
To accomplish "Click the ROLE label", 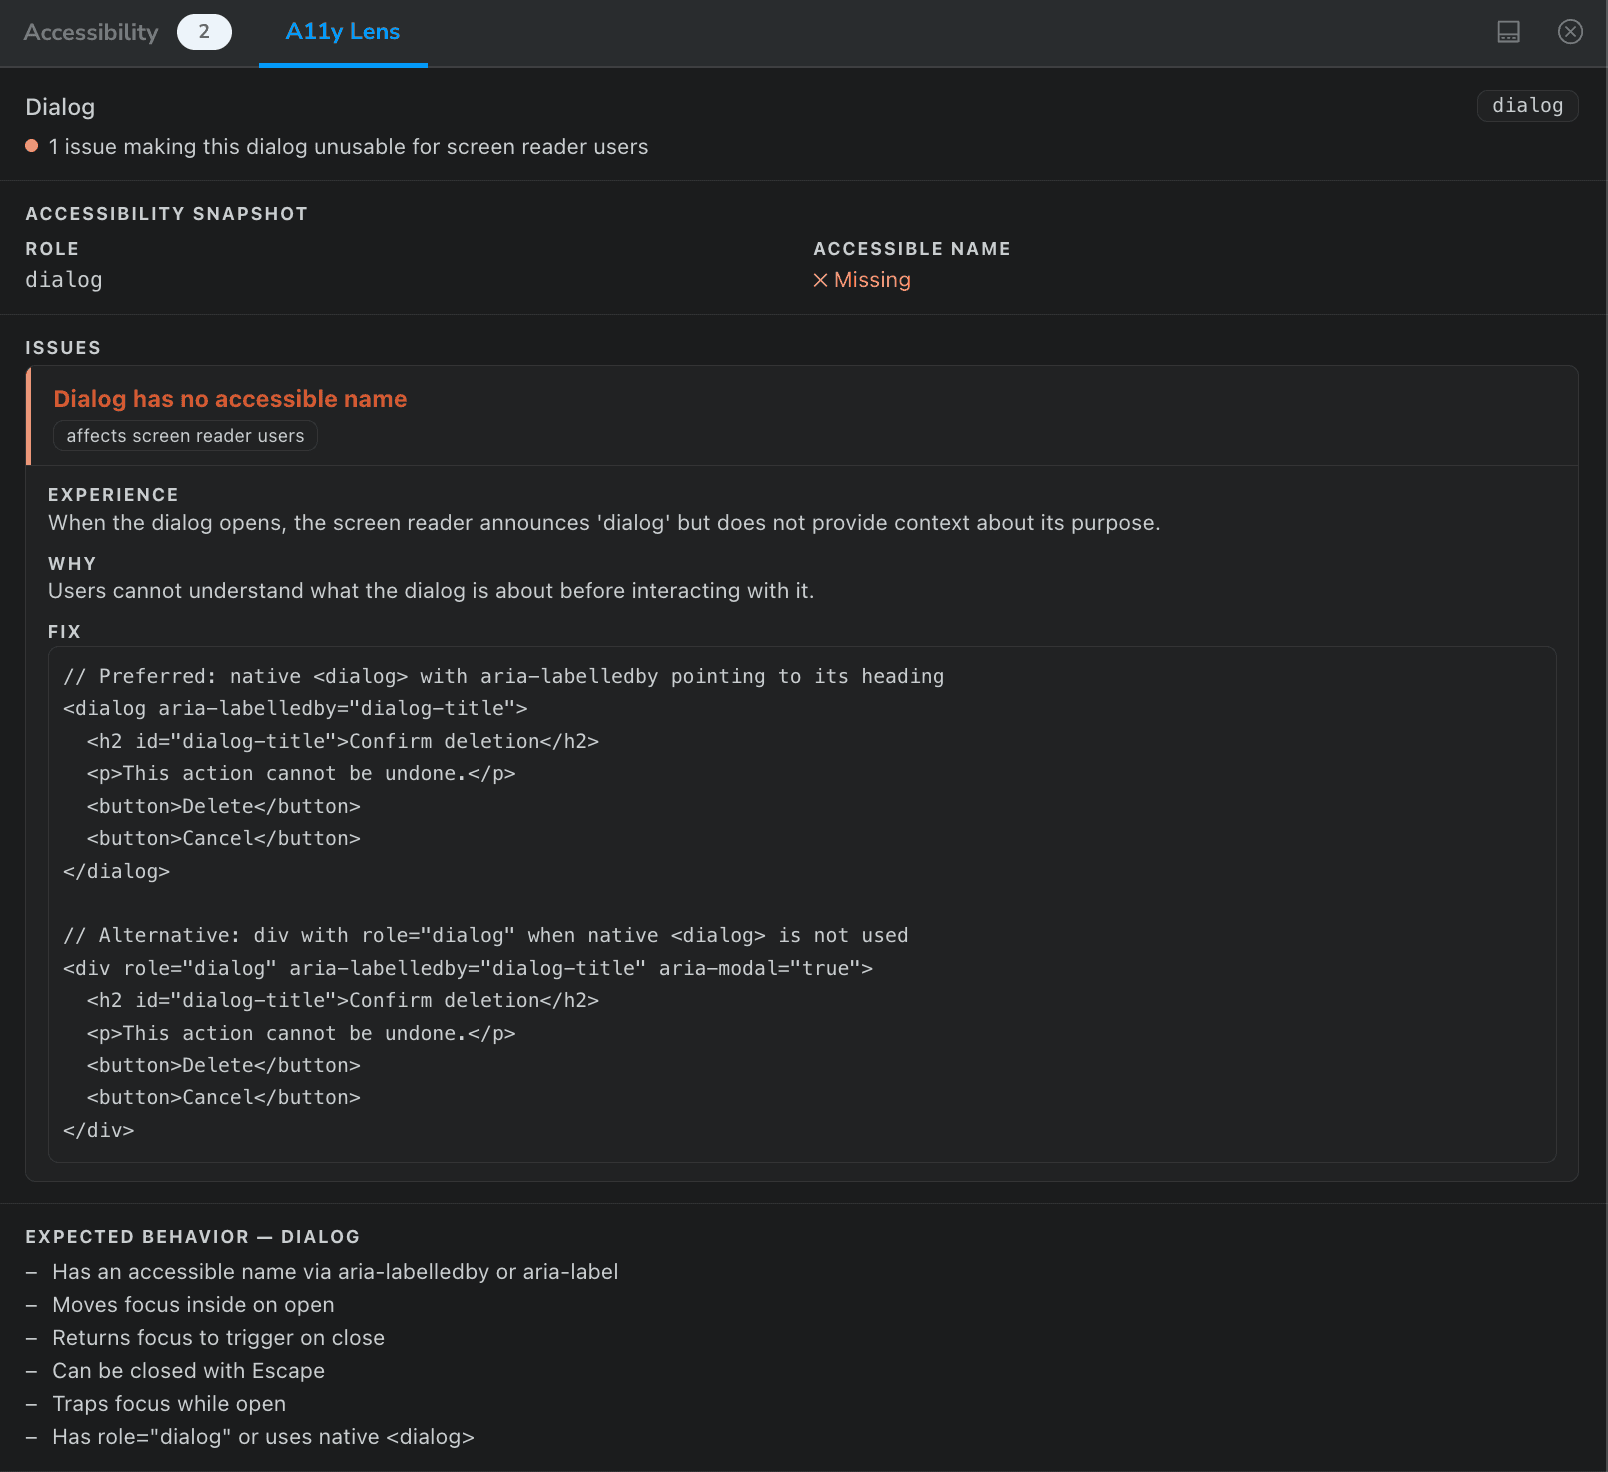I will (52, 249).
